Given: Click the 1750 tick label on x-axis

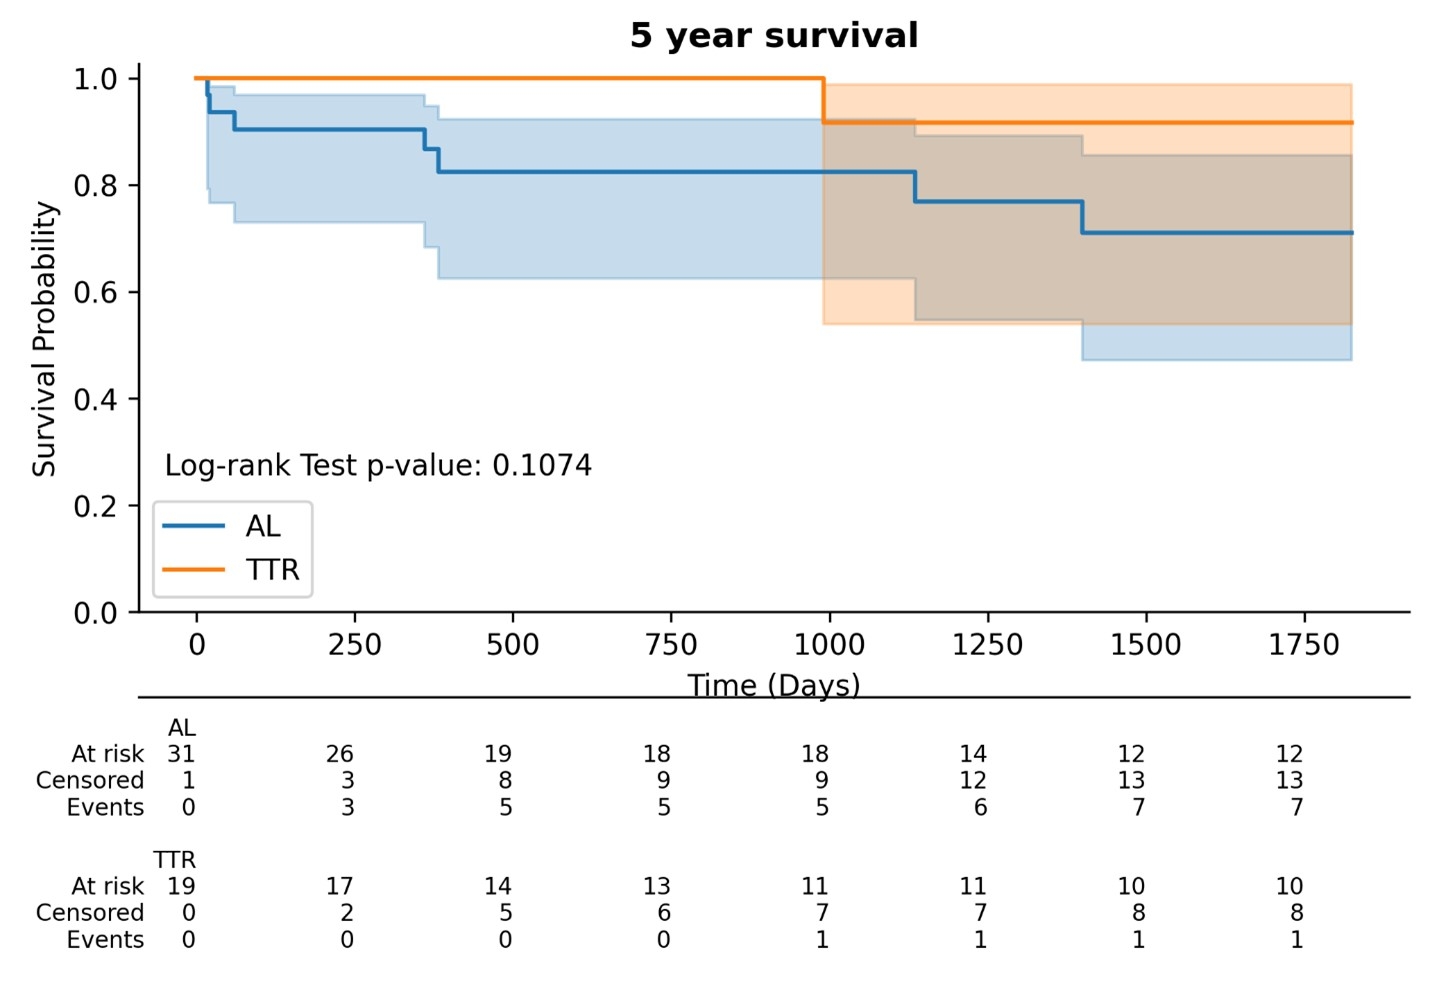Looking at the screenshot, I should pyautogui.click(x=1304, y=645).
